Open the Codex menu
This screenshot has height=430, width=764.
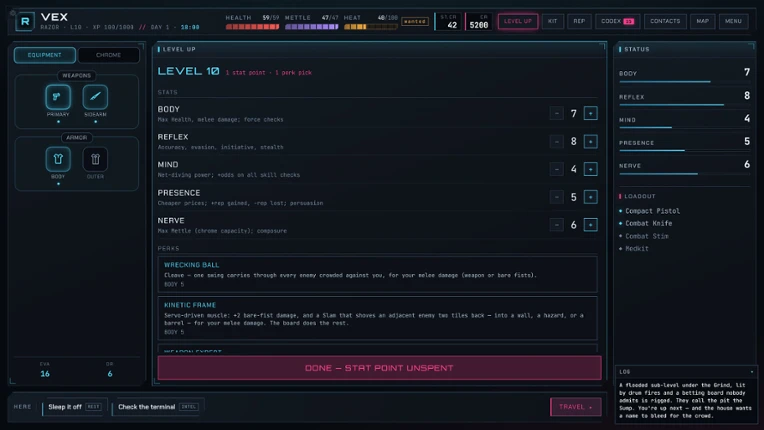617,21
